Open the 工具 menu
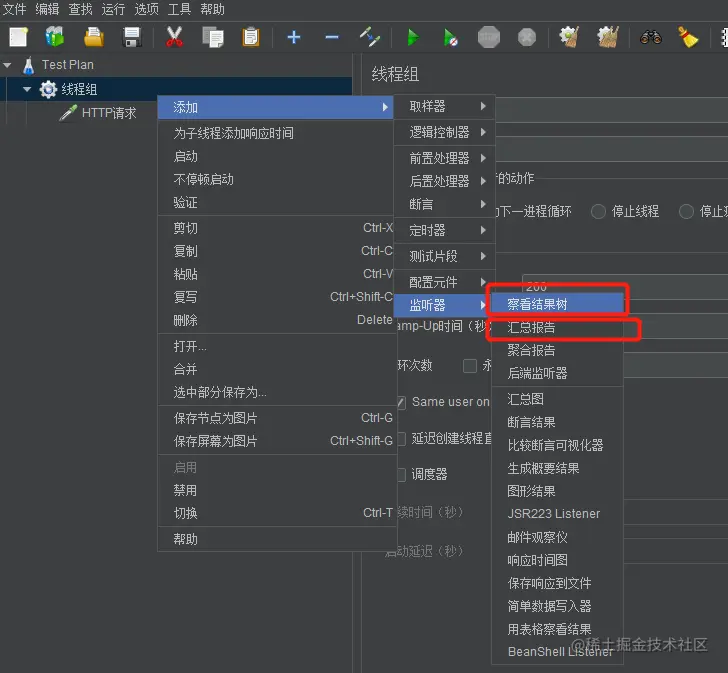The width and height of the screenshot is (728, 673). tap(179, 9)
